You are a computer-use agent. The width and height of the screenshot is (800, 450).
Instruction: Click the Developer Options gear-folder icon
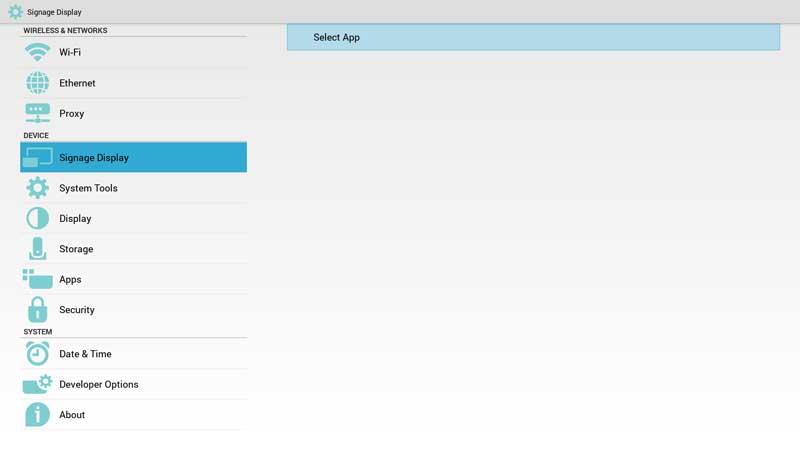pyautogui.click(x=37, y=384)
